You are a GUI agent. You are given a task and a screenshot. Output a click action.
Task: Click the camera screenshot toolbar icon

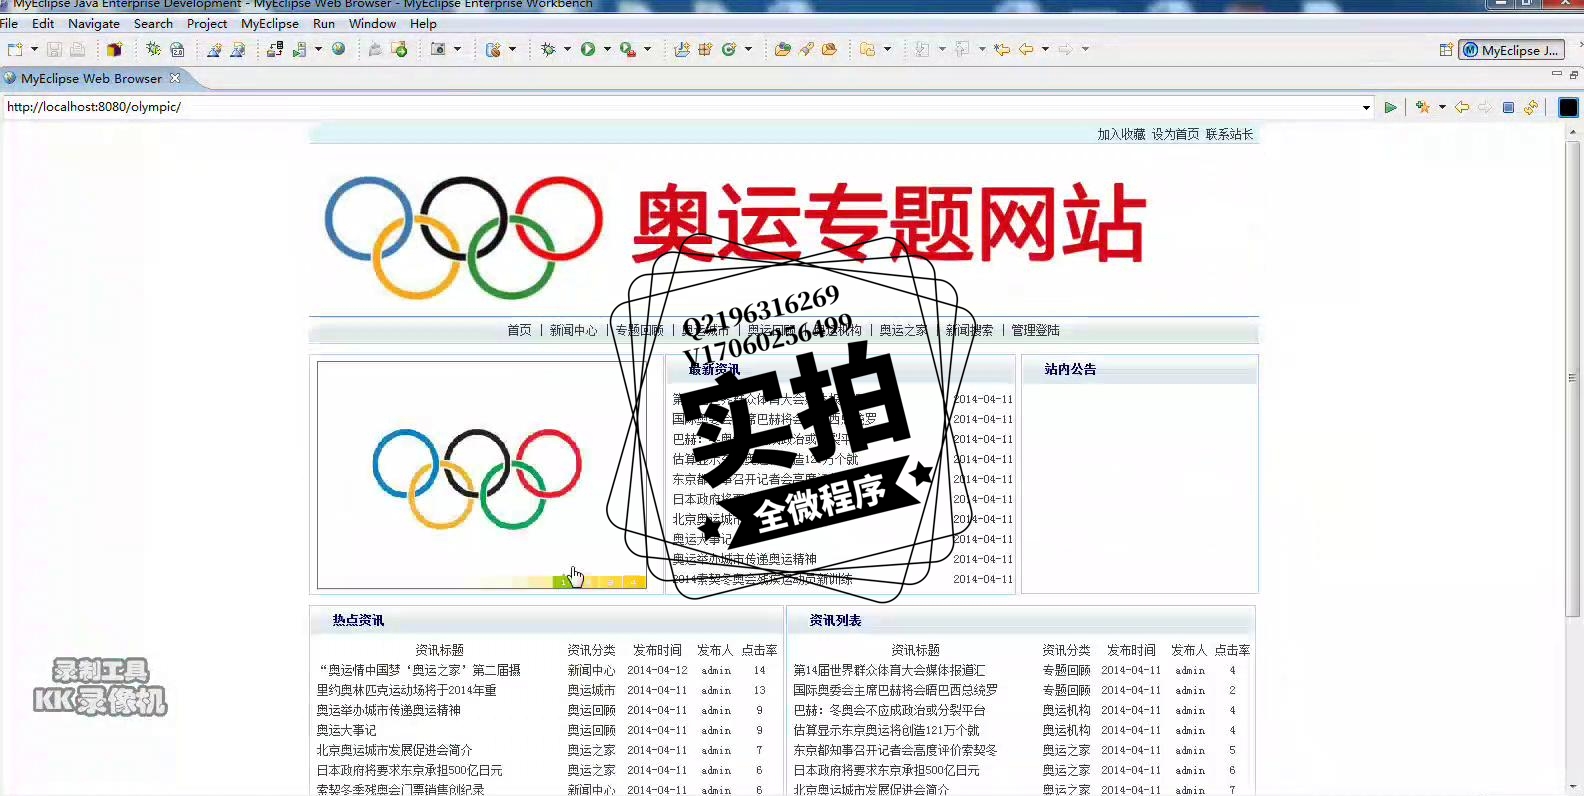click(438, 49)
